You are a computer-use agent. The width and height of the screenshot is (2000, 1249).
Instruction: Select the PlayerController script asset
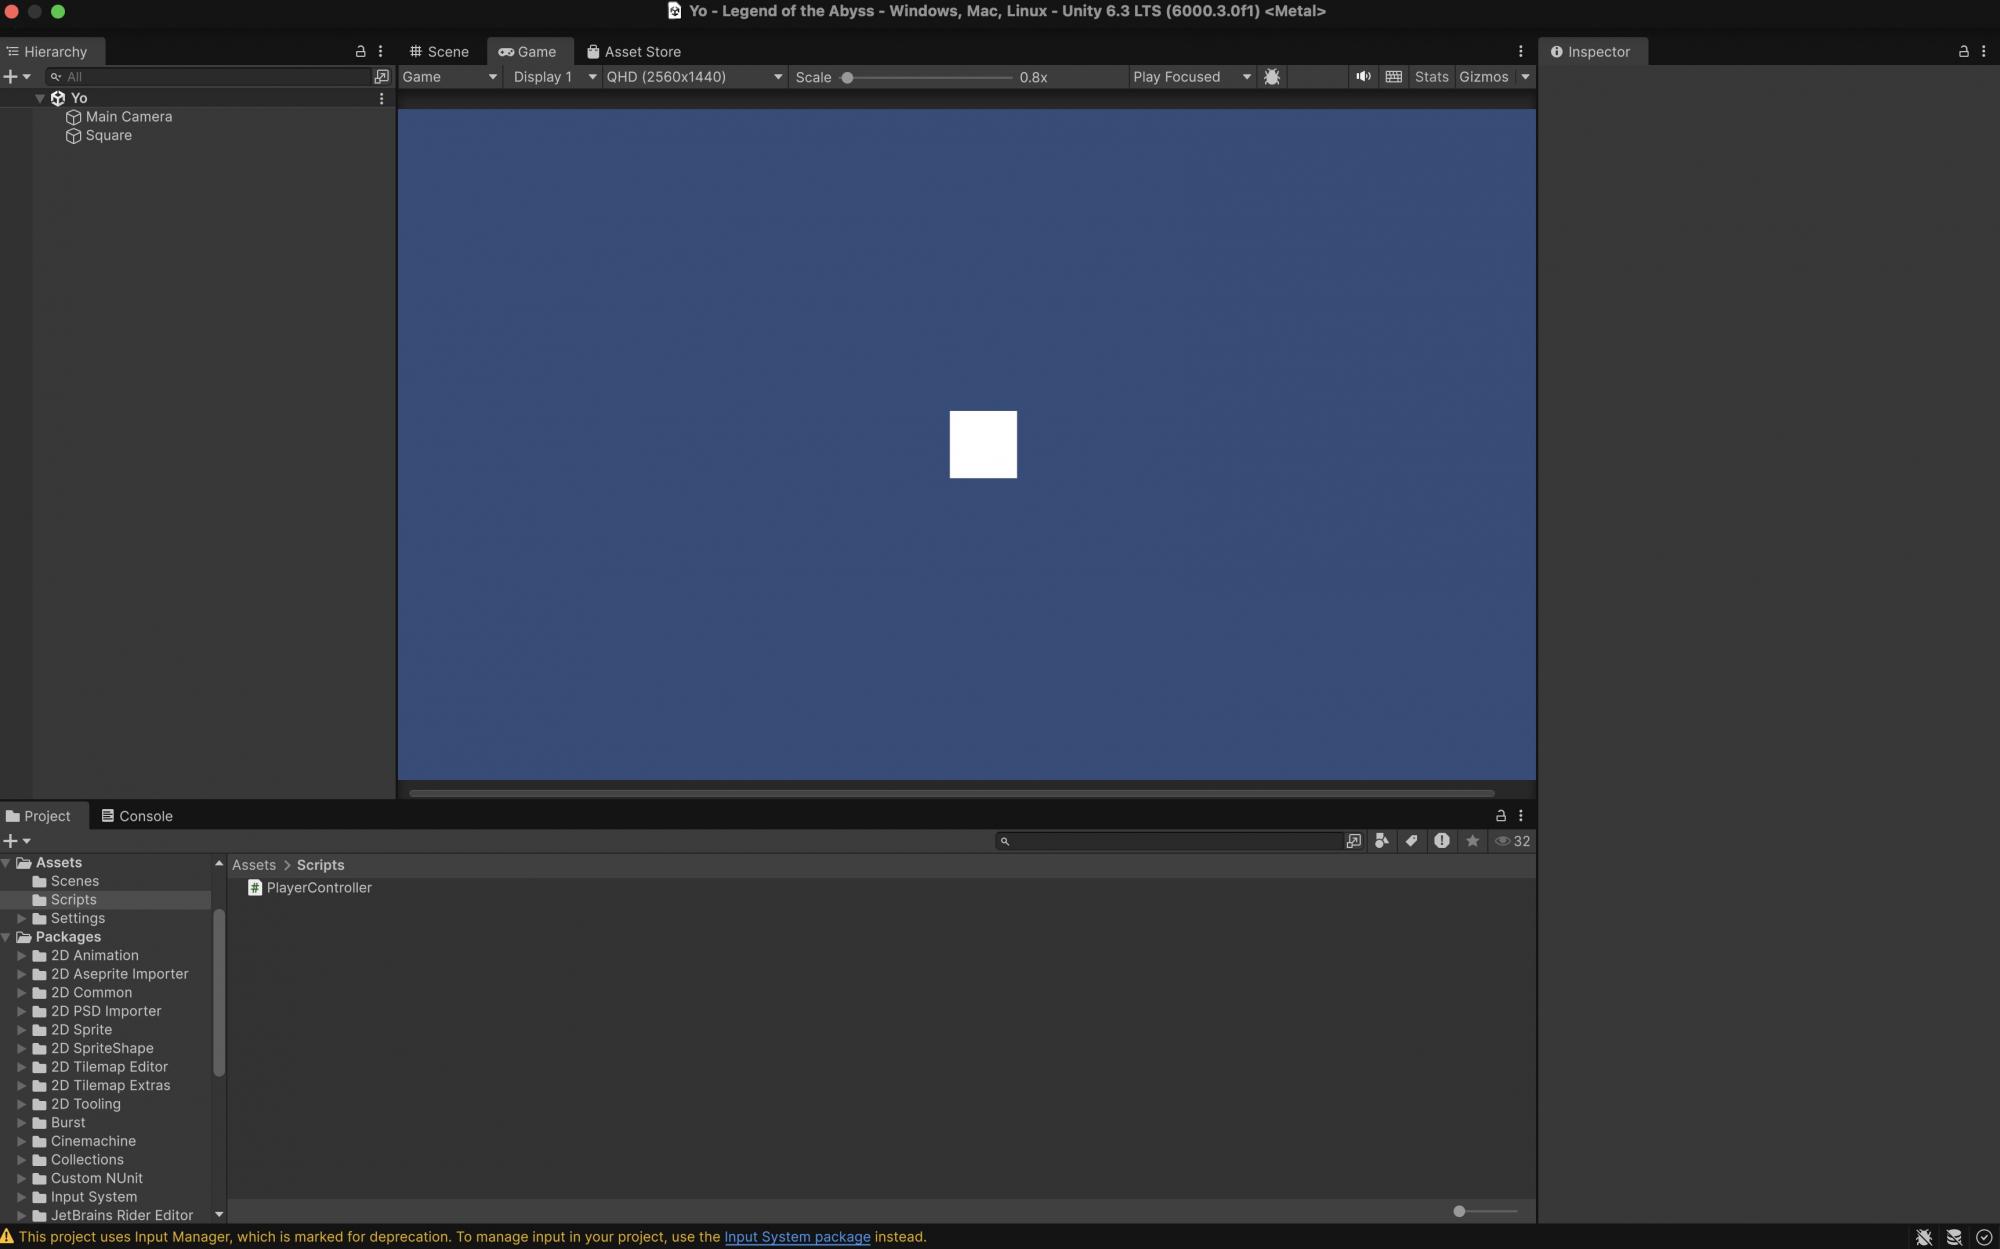click(x=318, y=888)
